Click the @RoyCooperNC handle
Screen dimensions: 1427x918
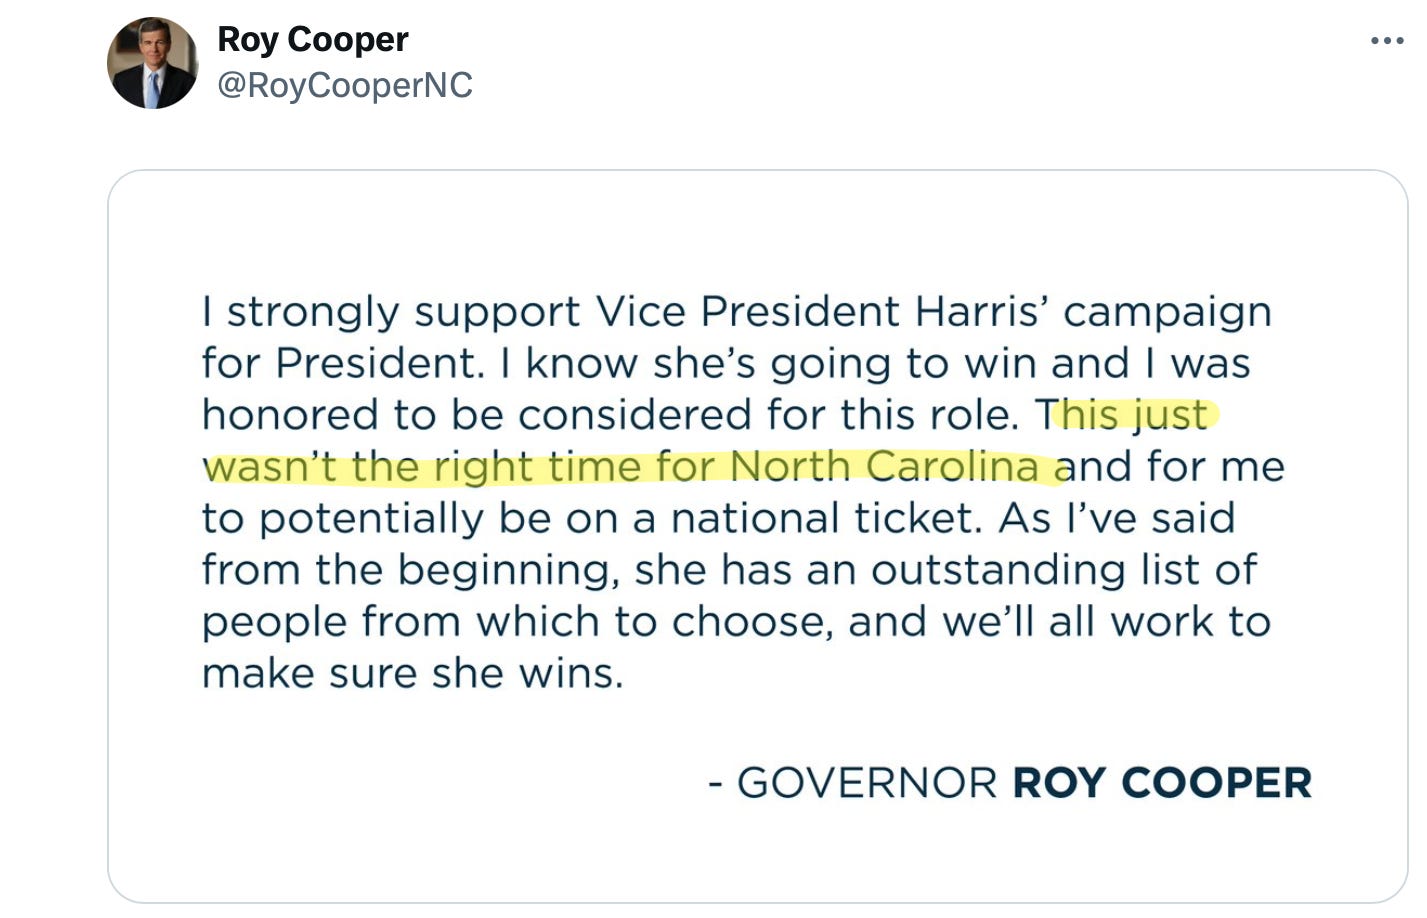(345, 86)
